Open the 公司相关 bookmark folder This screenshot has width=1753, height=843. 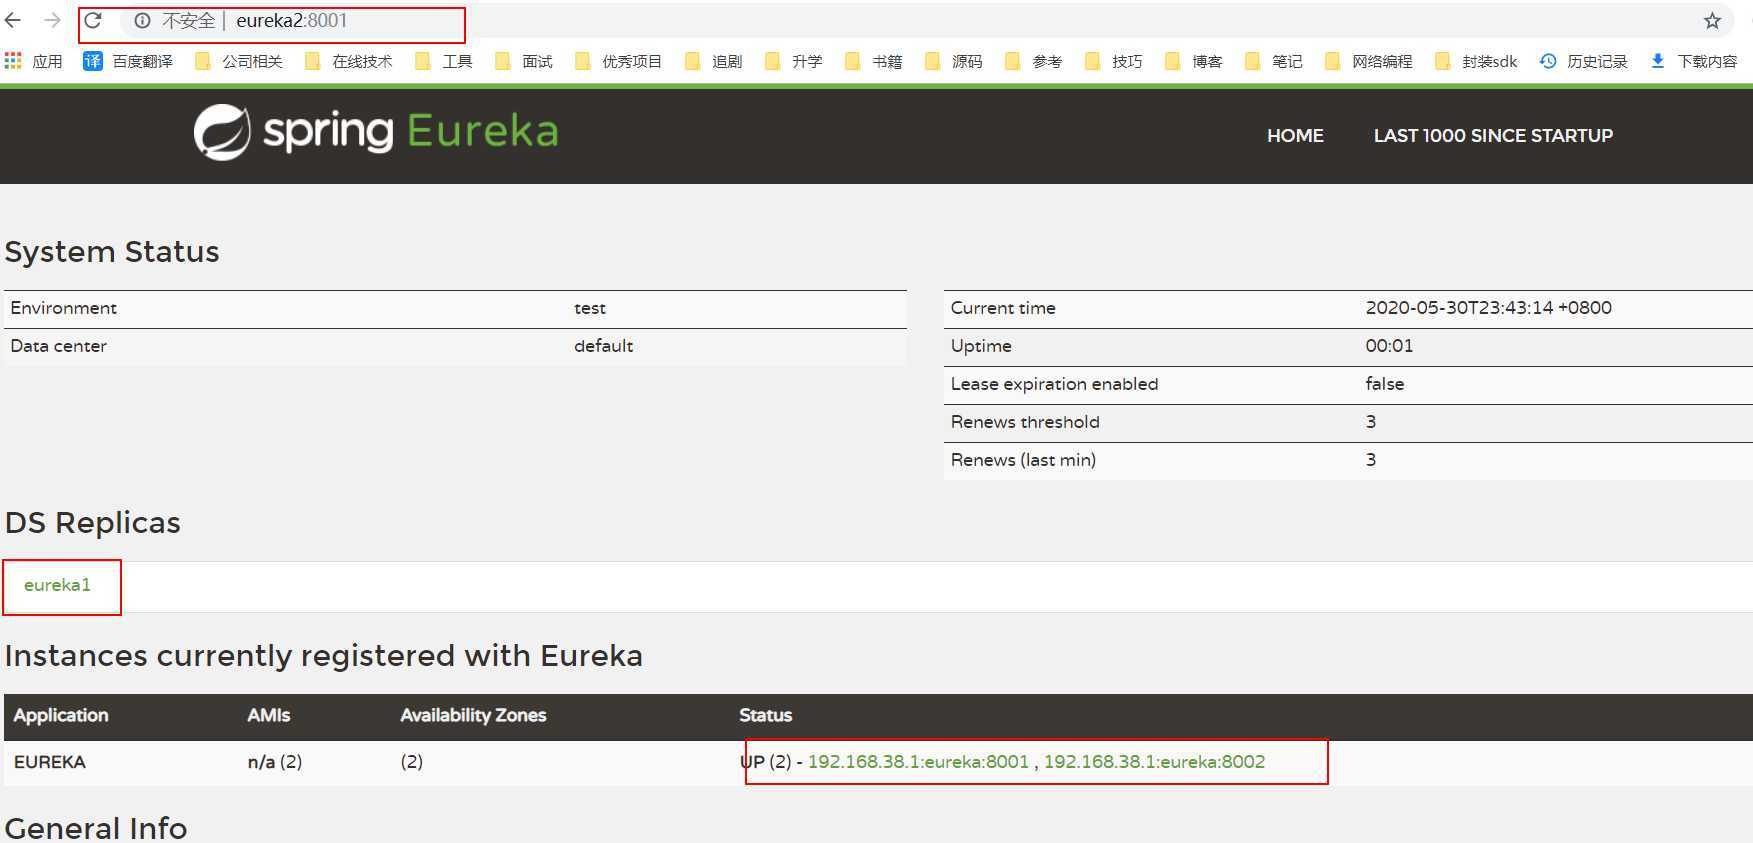238,61
